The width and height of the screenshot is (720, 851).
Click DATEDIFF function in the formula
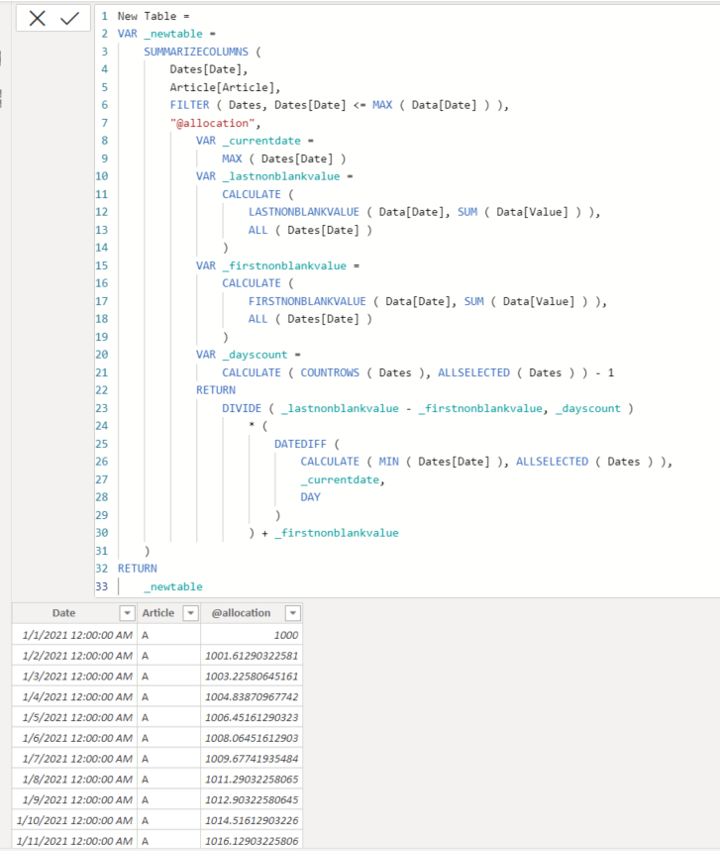pyautogui.click(x=300, y=444)
